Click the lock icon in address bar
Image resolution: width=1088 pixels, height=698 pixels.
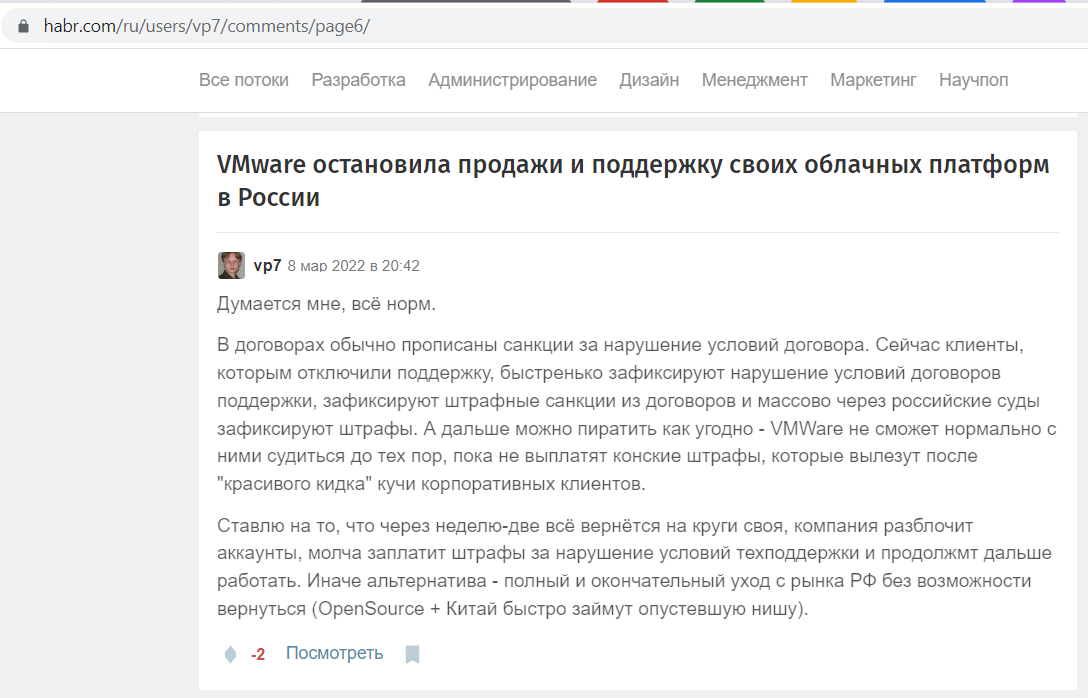[24, 26]
